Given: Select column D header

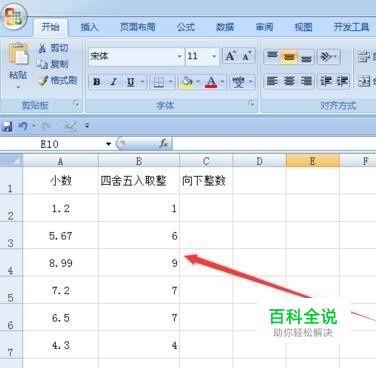Looking at the screenshot, I should [259, 161].
